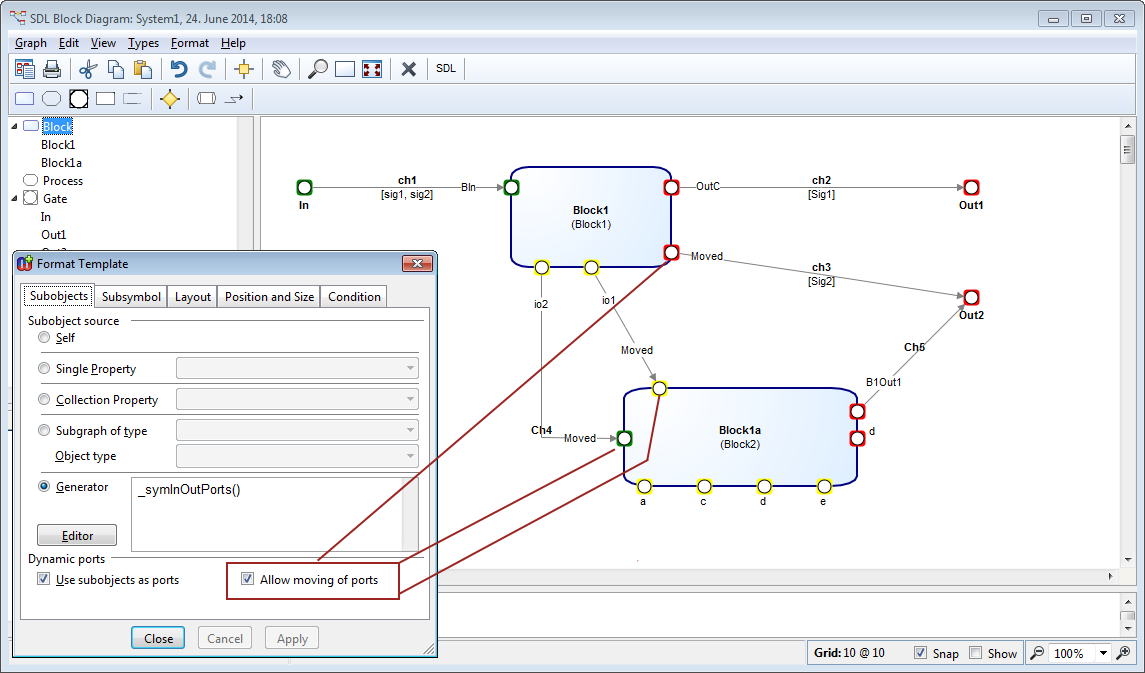1145x673 pixels.
Task: Open the Collection Property dropdown
Action: (x=410, y=399)
